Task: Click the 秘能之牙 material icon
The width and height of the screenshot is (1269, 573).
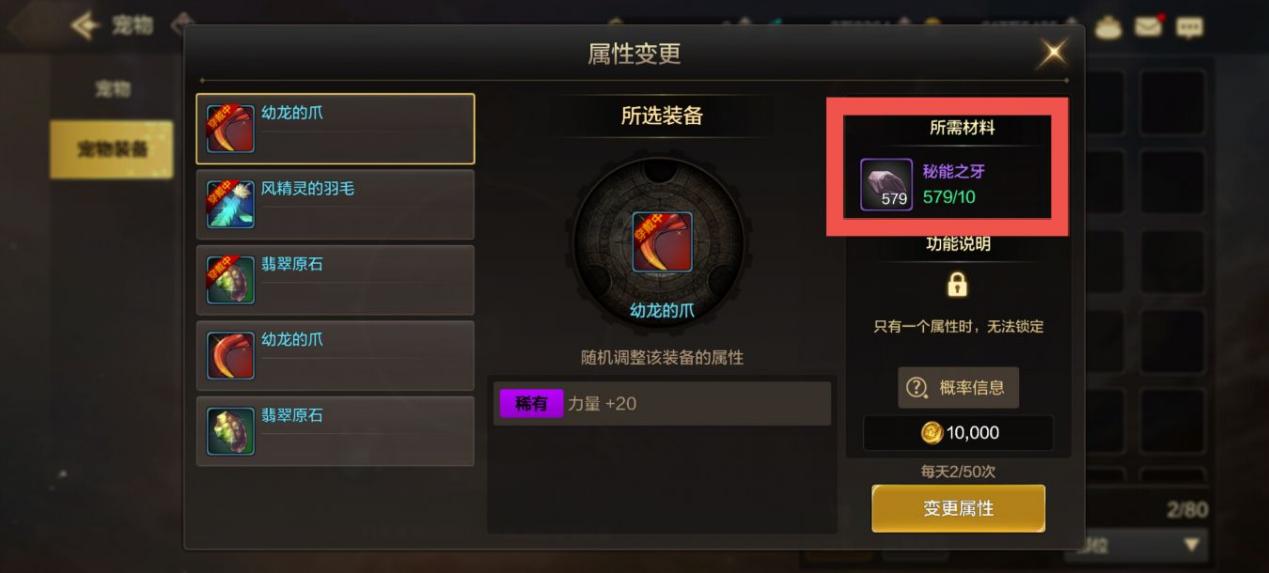Action: click(x=886, y=184)
